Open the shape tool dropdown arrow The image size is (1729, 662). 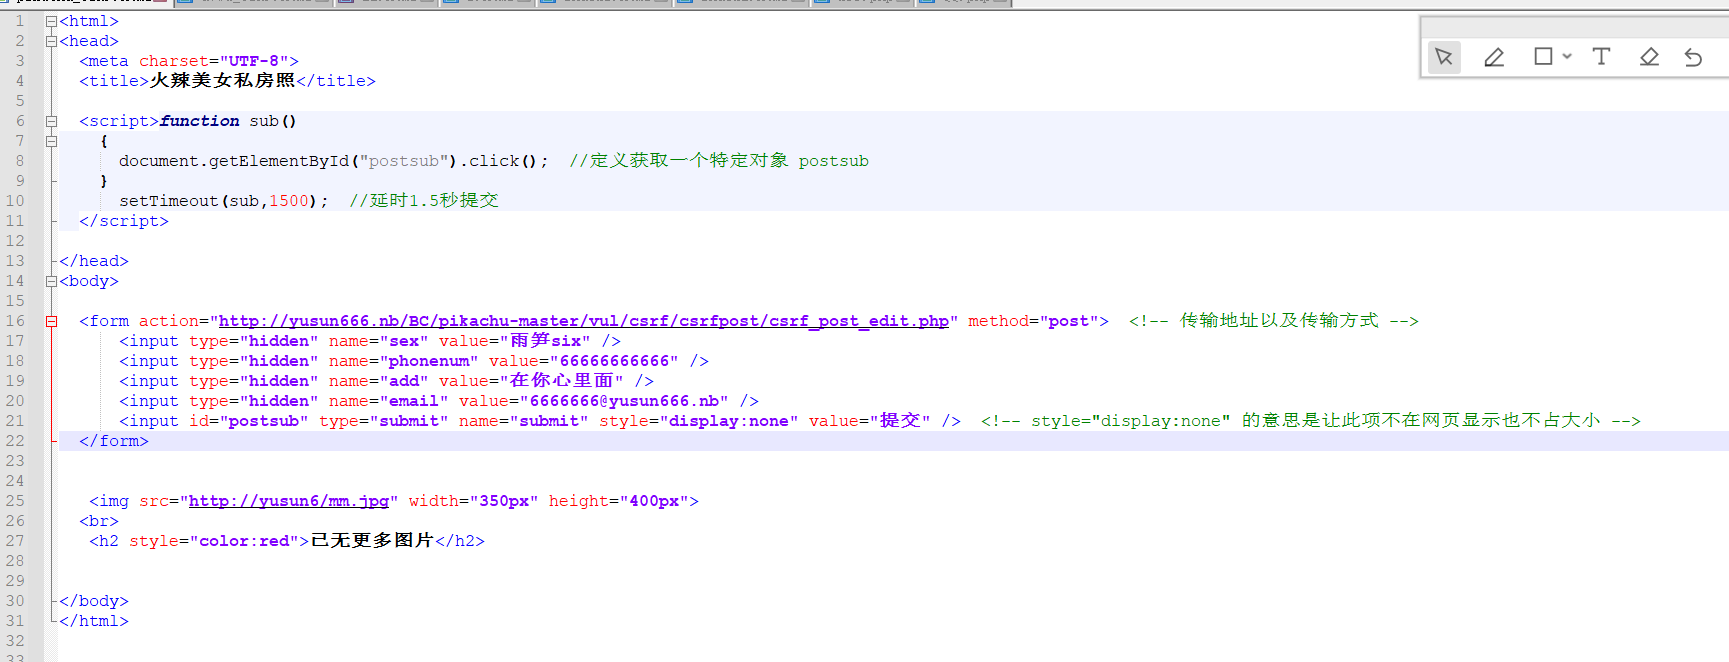pyautogui.click(x=1567, y=56)
